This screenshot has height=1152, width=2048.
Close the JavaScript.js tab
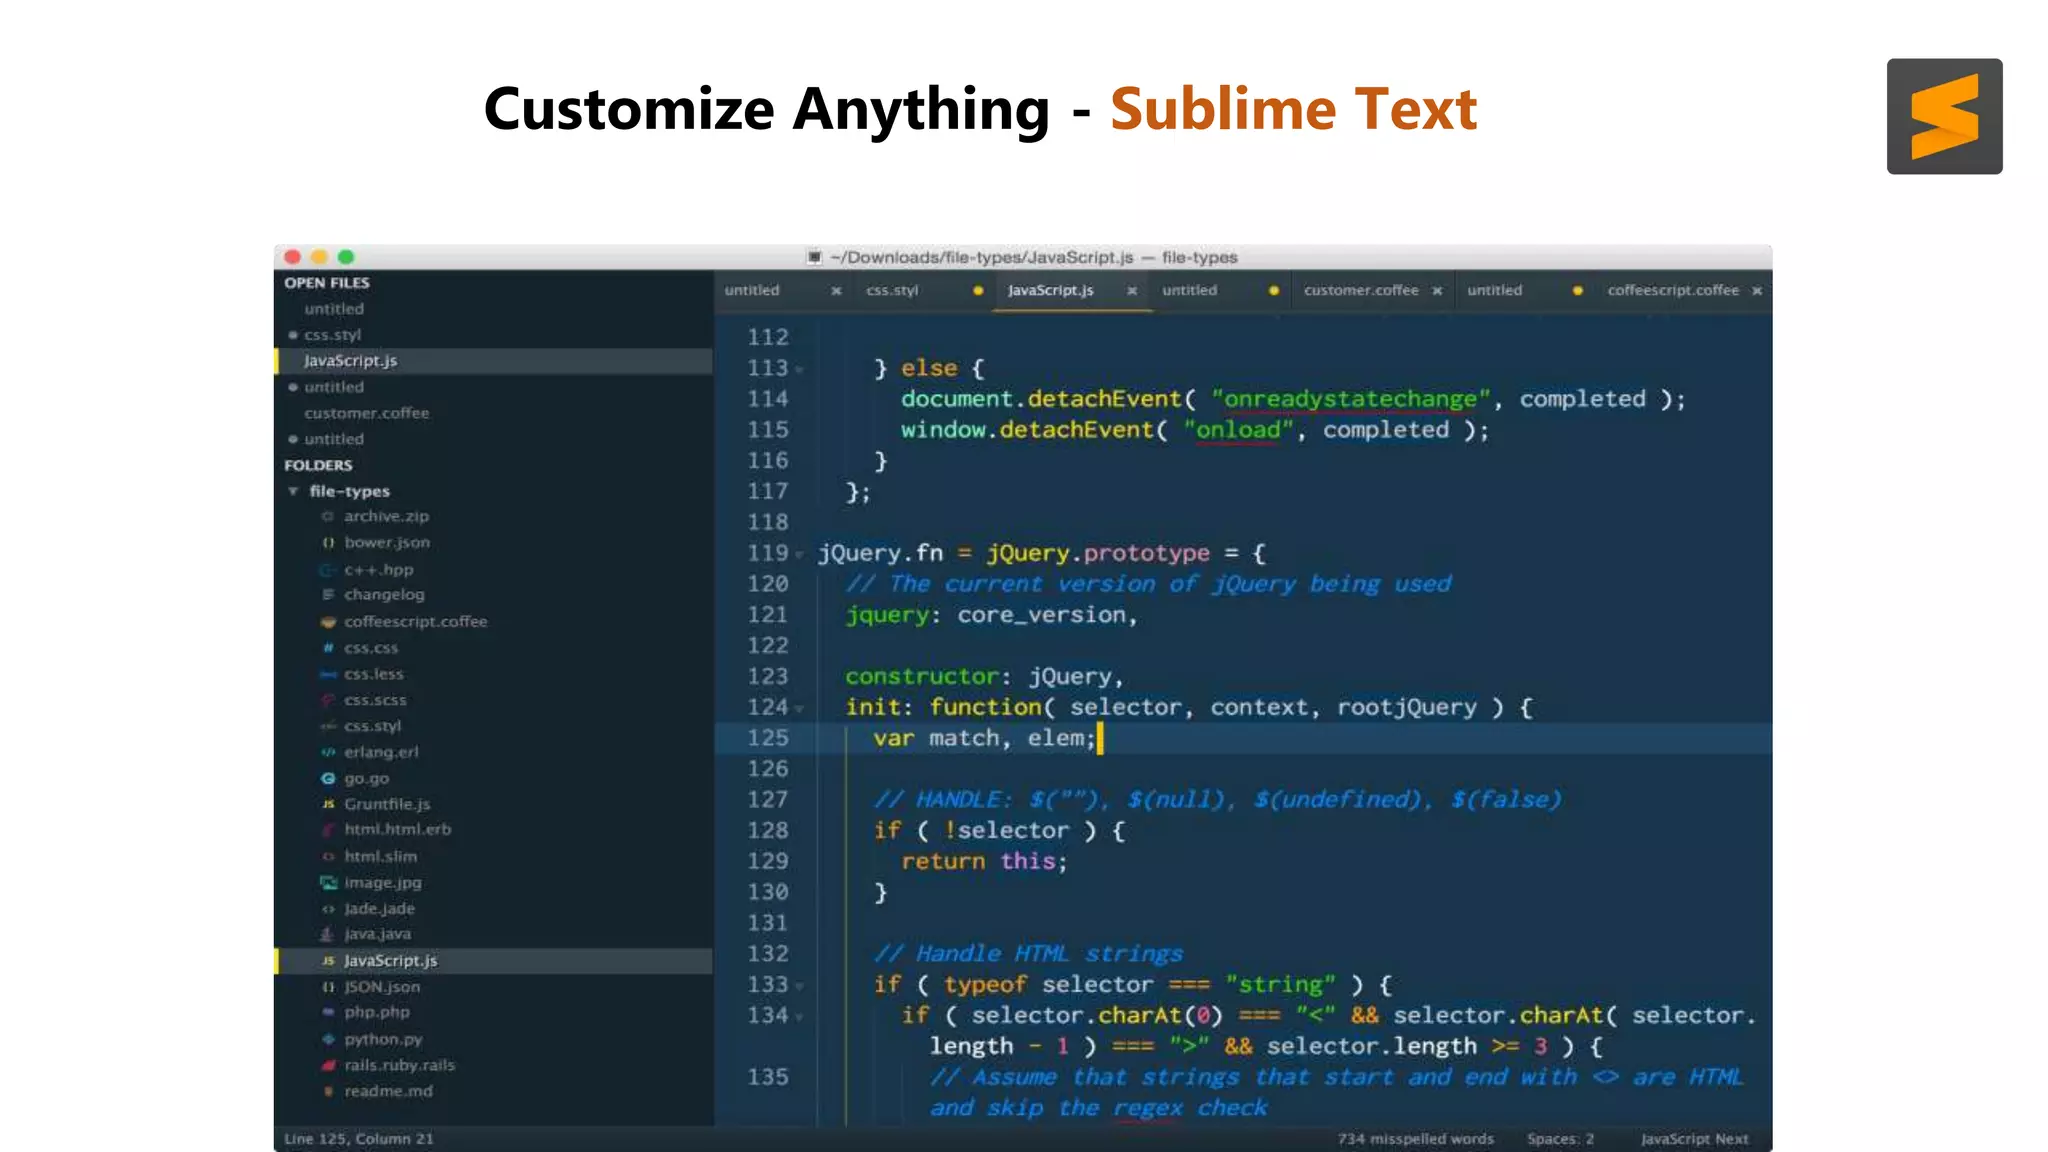tap(1132, 291)
